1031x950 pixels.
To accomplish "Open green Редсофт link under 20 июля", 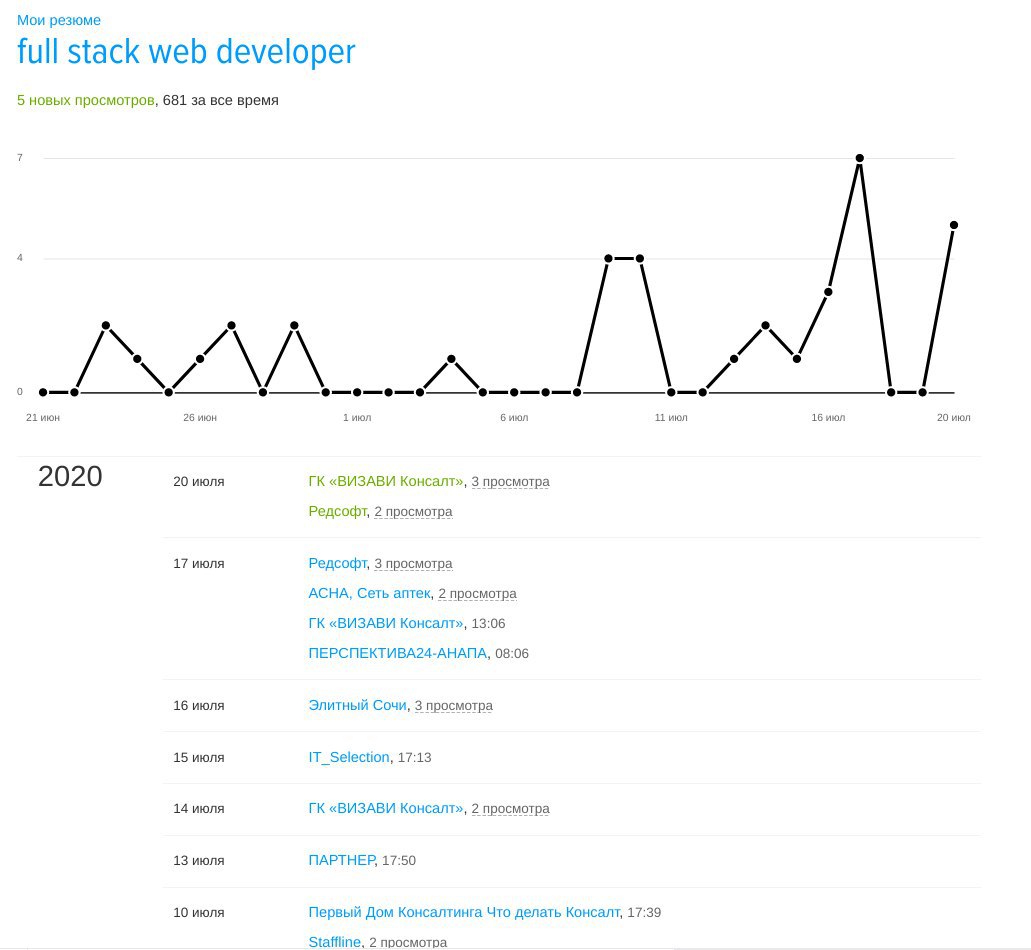I will coord(337,511).
